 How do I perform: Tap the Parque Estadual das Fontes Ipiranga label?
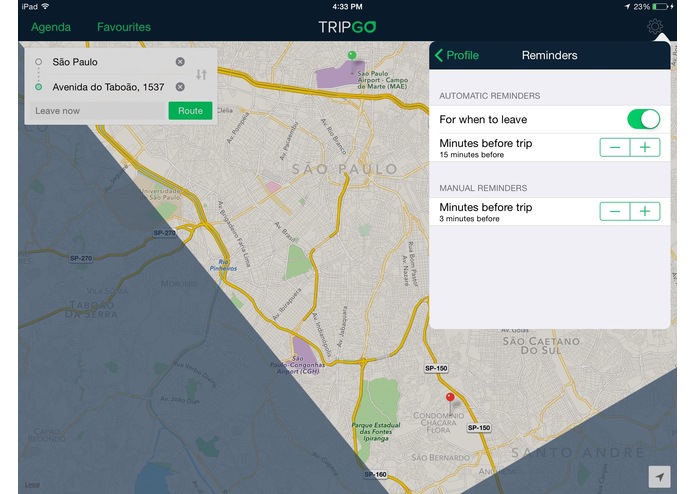coord(375,431)
